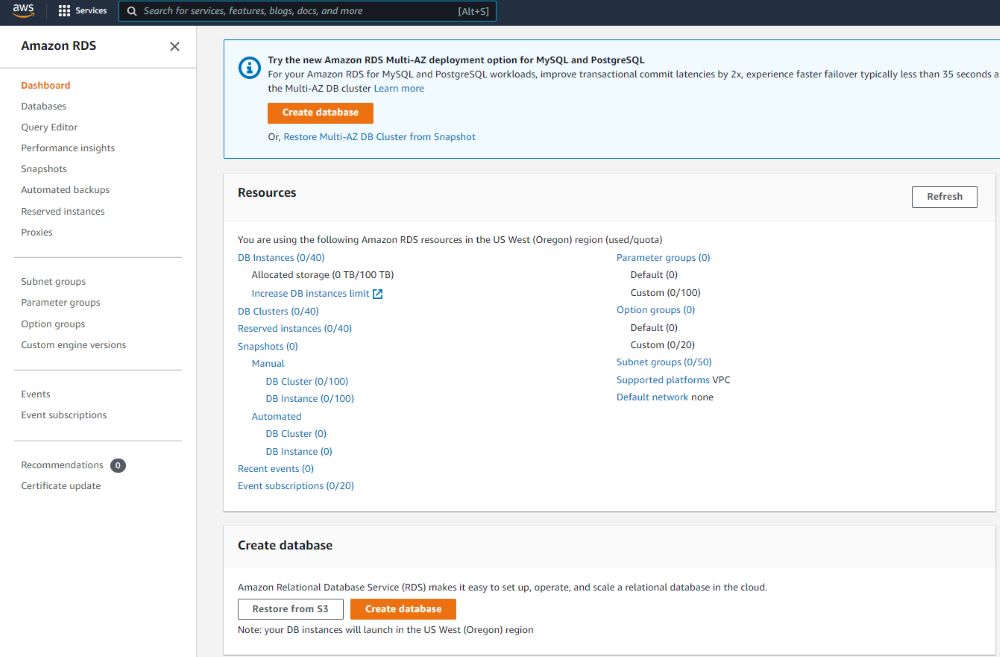This screenshot has width=1000, height=657.
Task: Open Reserved instances in sidebar
Action: tap(62, 212)
